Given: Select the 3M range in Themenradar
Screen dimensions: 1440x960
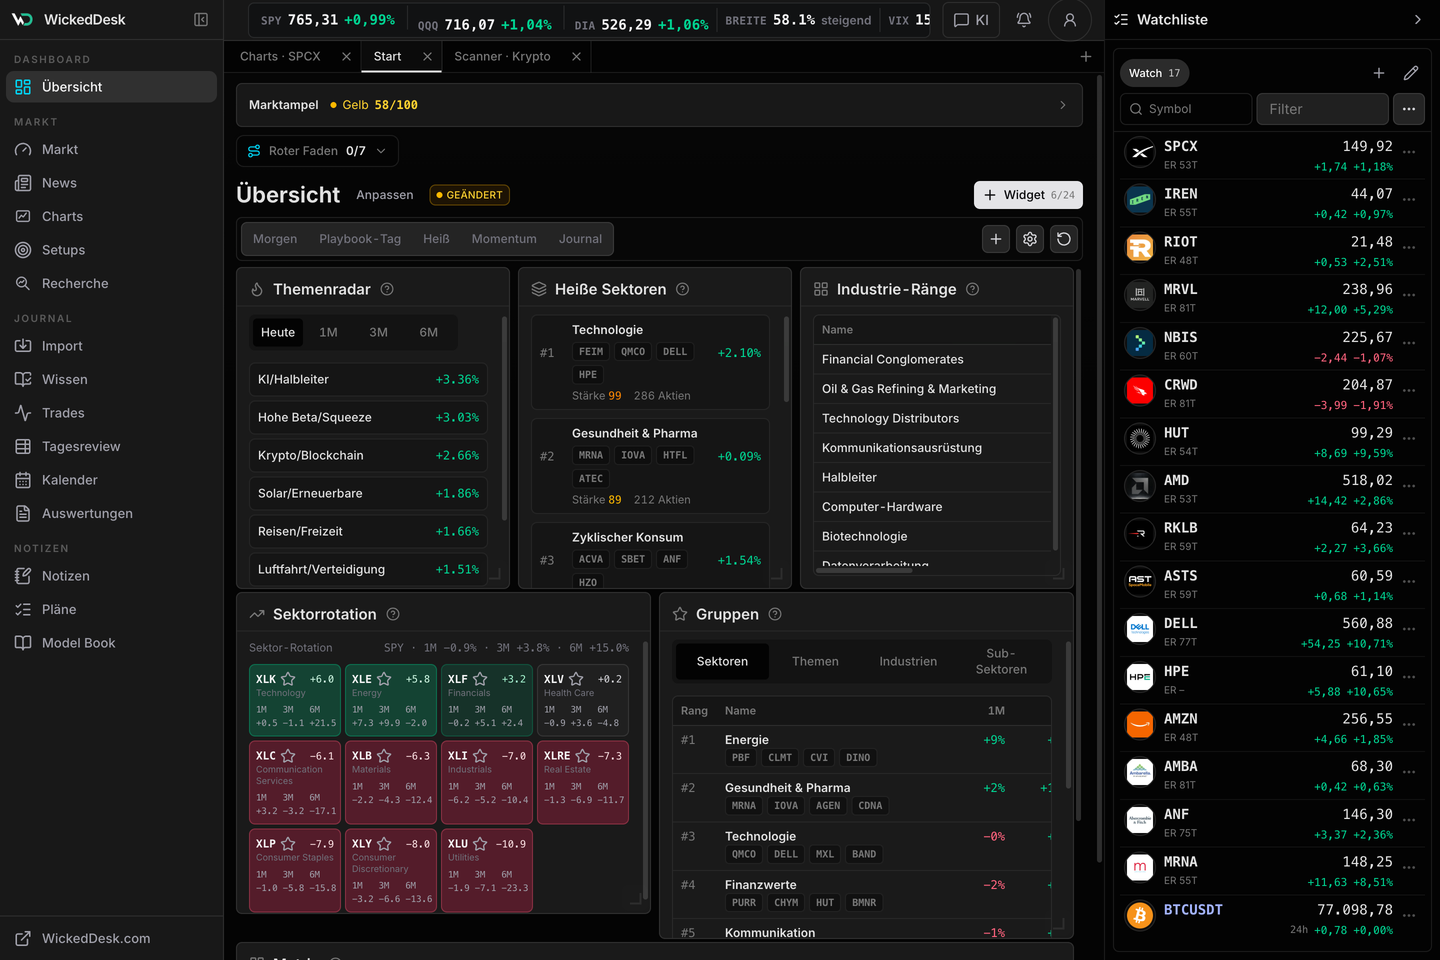Looking at the screenshot, I should coord(378,332).
